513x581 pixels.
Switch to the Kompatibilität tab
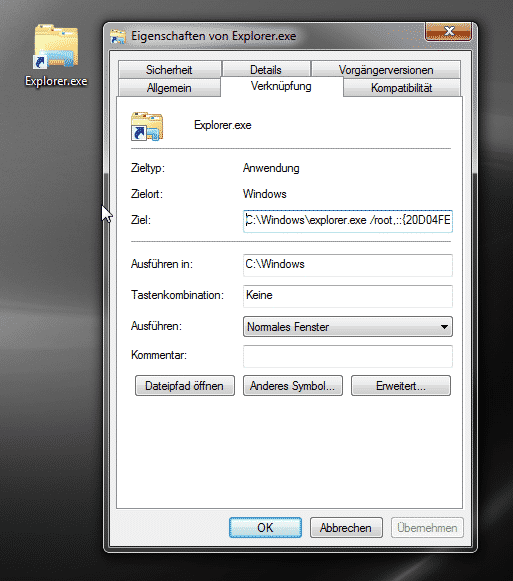[x=402, y=88]
